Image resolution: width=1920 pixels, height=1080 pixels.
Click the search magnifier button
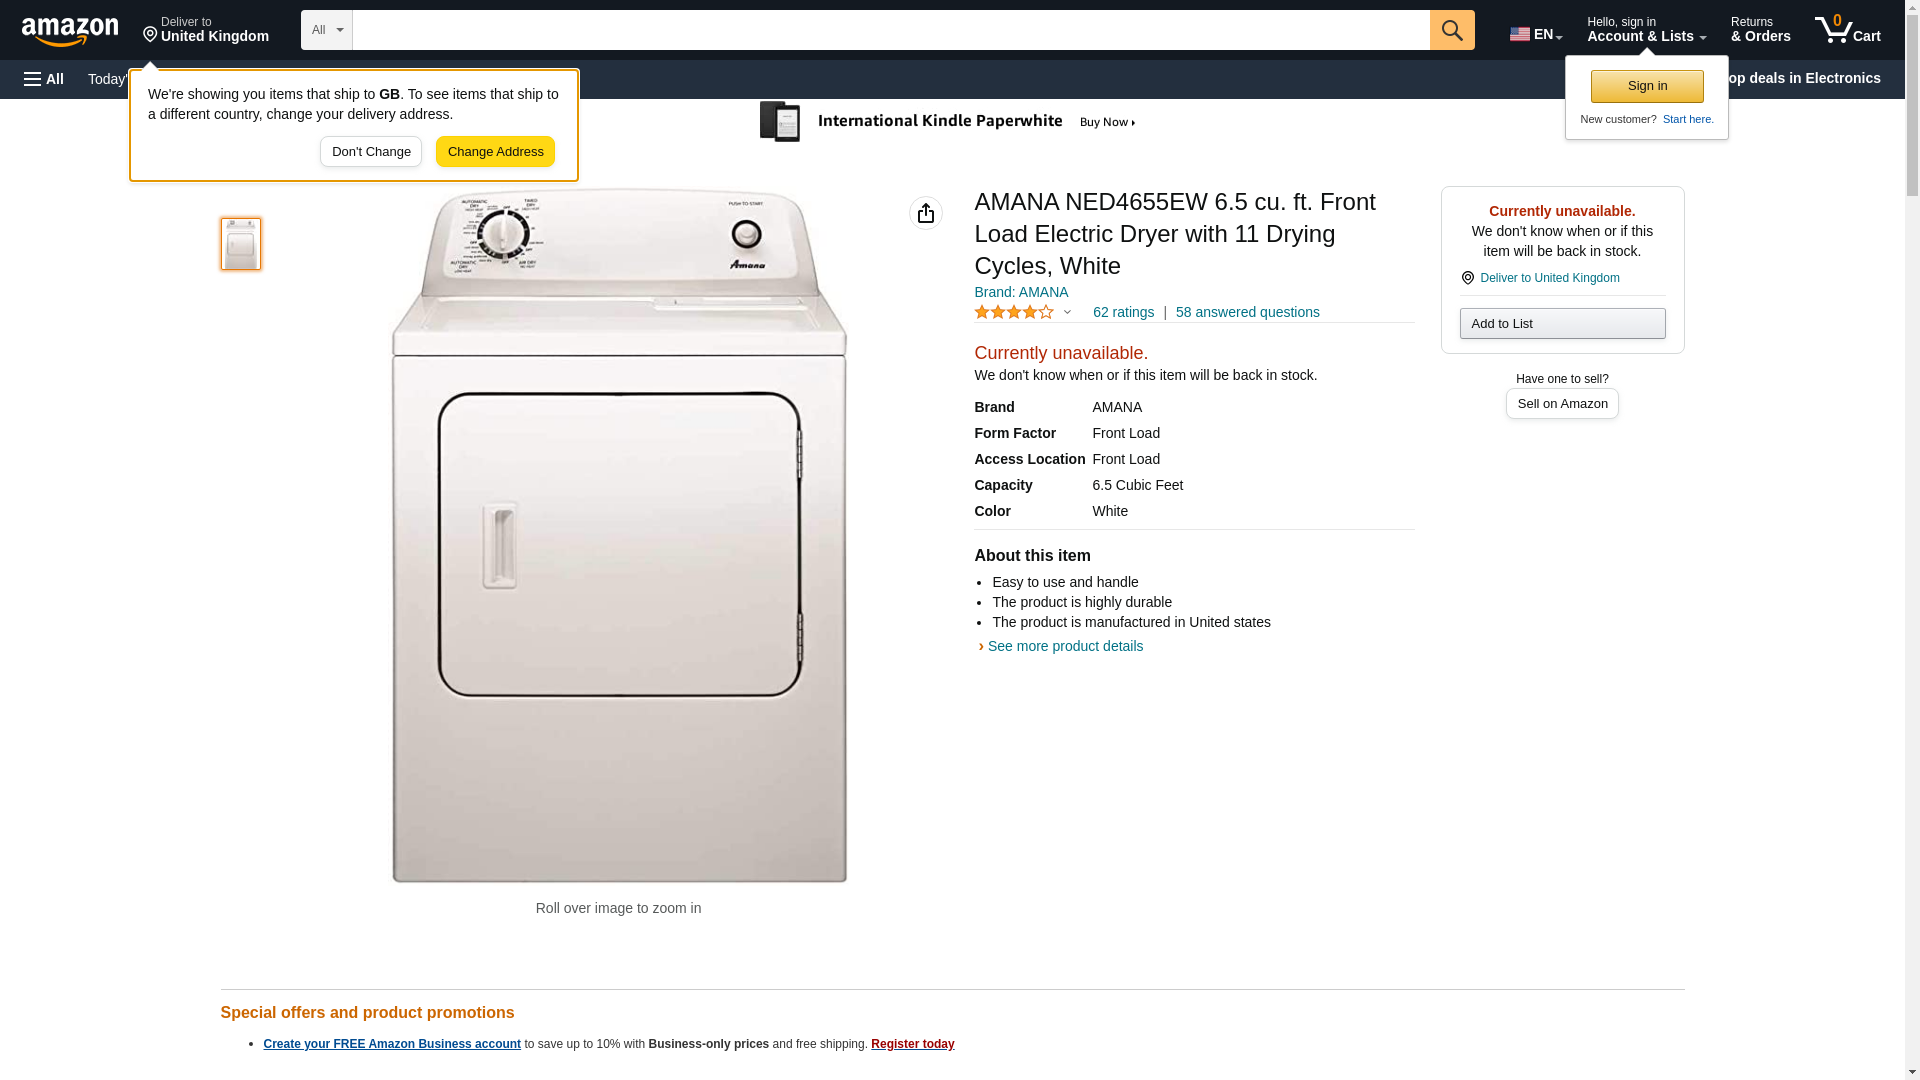(x=1452, y=30)
